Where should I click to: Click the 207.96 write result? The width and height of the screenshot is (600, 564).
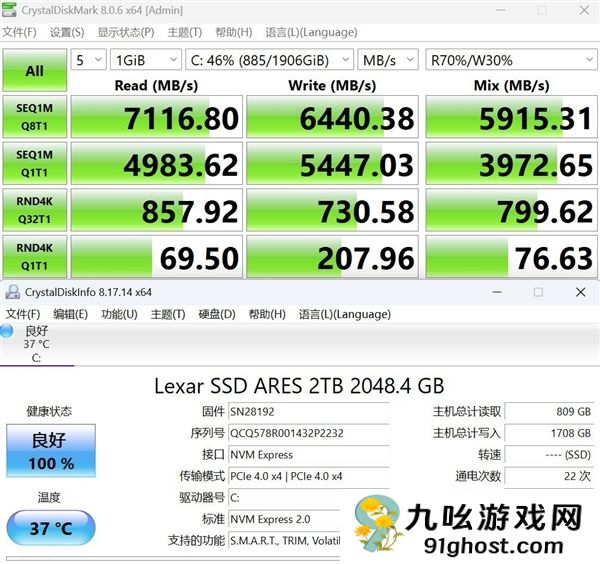[332, 256]
